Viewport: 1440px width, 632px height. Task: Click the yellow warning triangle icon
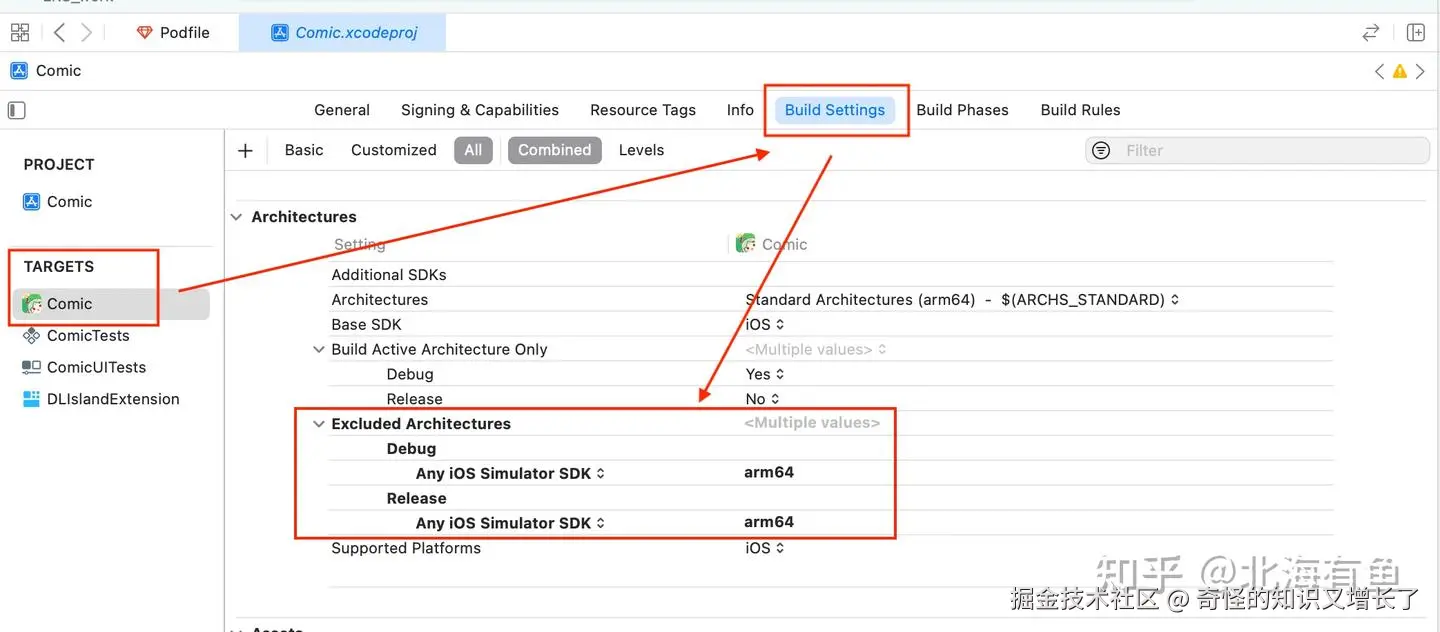(1400, 71)
